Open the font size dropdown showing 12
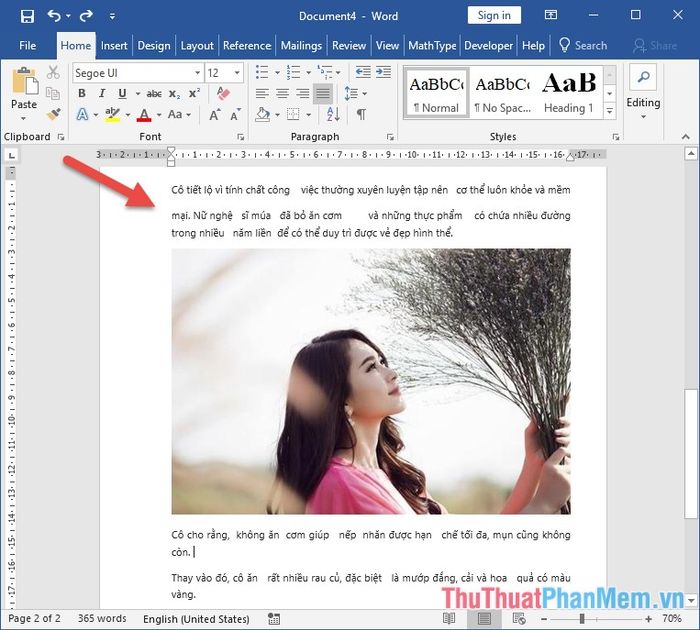 (x=224, y=73)
